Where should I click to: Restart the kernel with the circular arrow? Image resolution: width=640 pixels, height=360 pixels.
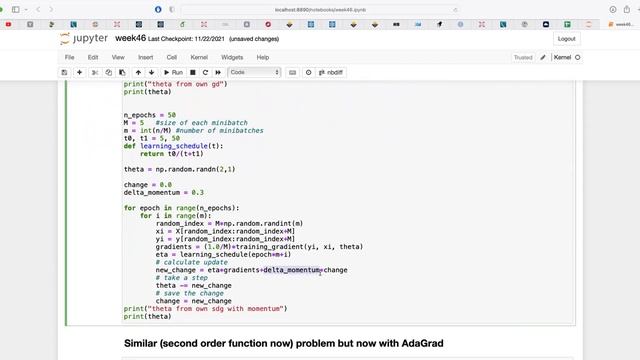[205, 72]
